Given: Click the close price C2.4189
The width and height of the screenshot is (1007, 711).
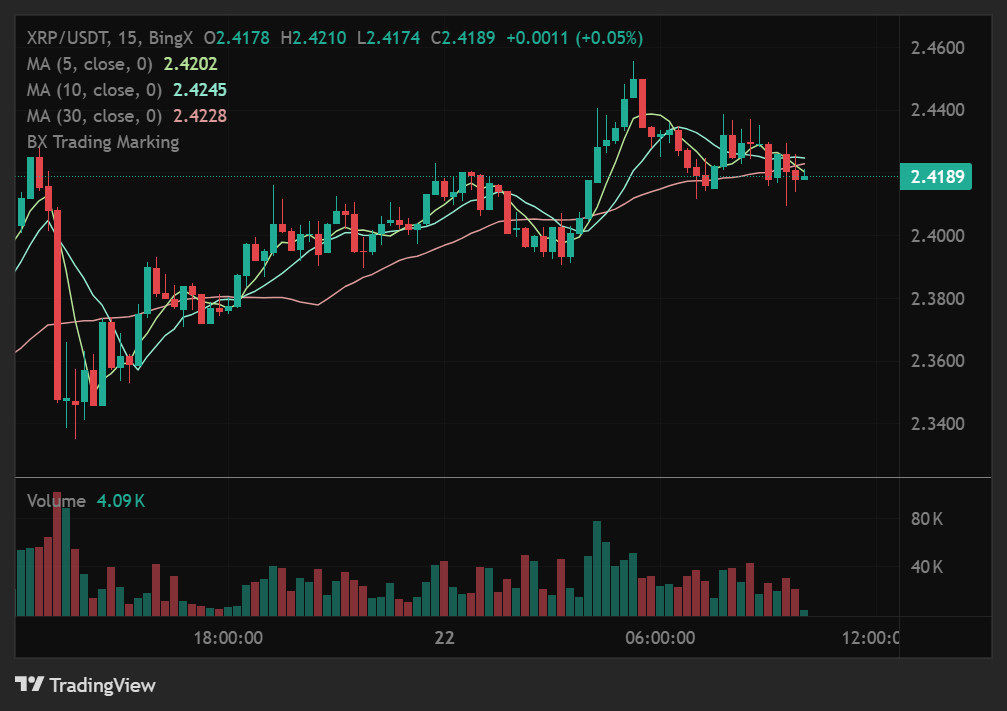Looking at the screenshot, I should point(463,38).
